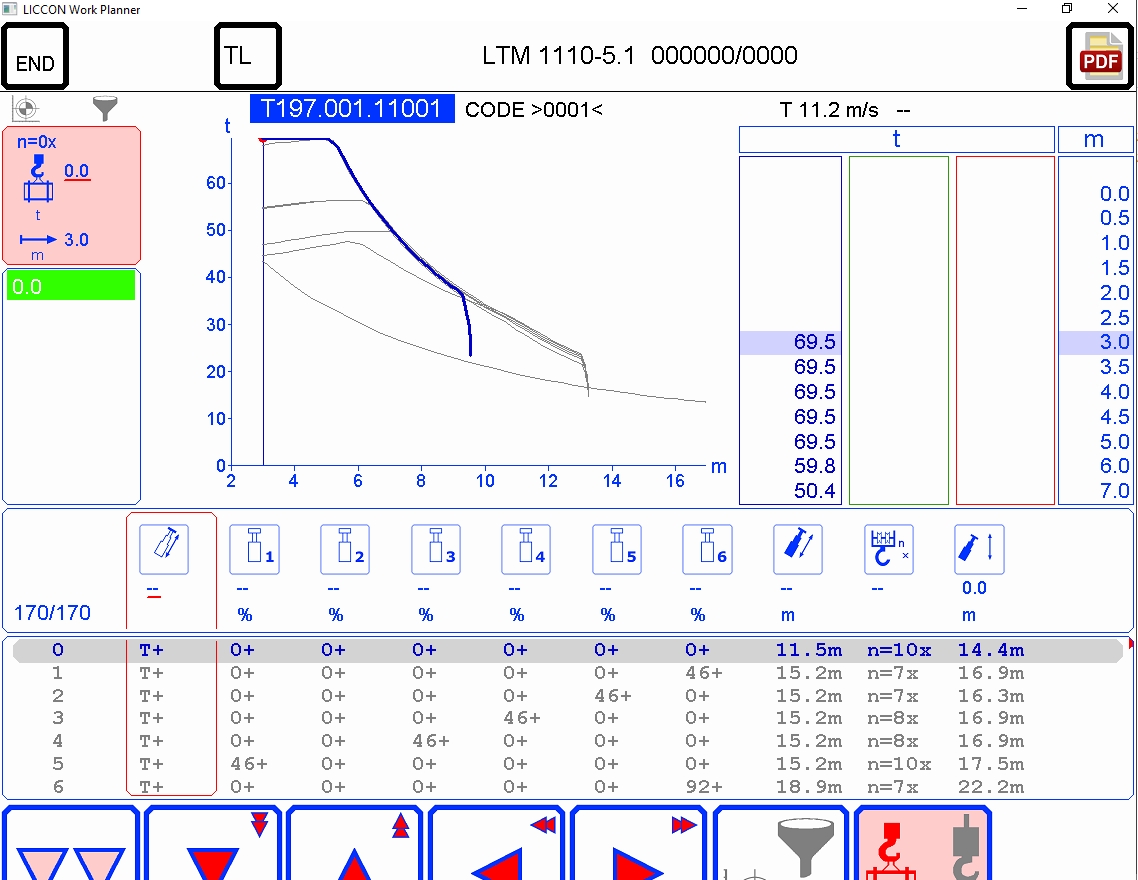
Task: Click the TL button
Action: (x=247, y=56)
